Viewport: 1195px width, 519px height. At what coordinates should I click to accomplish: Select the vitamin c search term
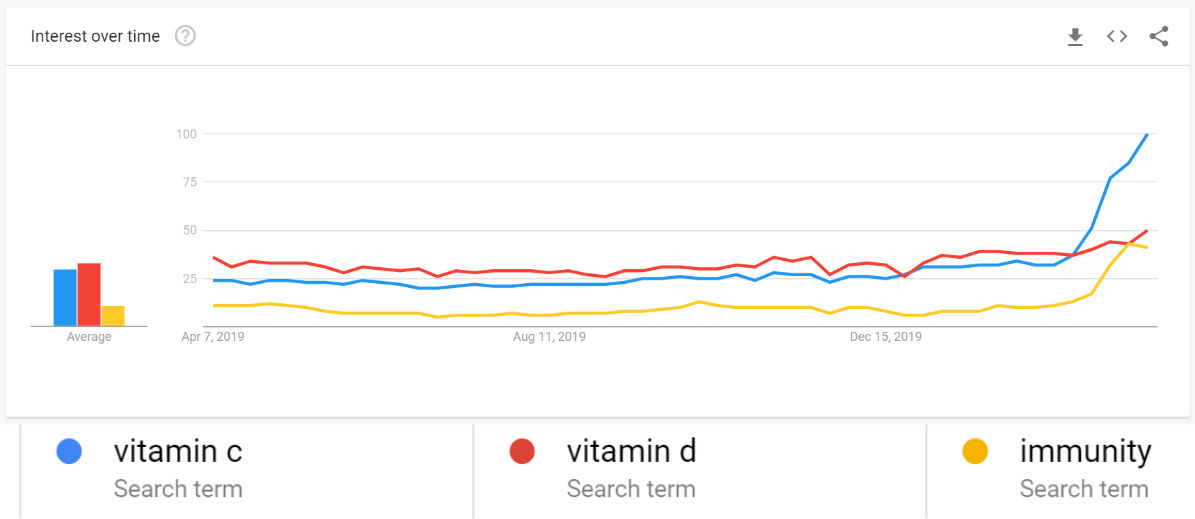[178, 452]
